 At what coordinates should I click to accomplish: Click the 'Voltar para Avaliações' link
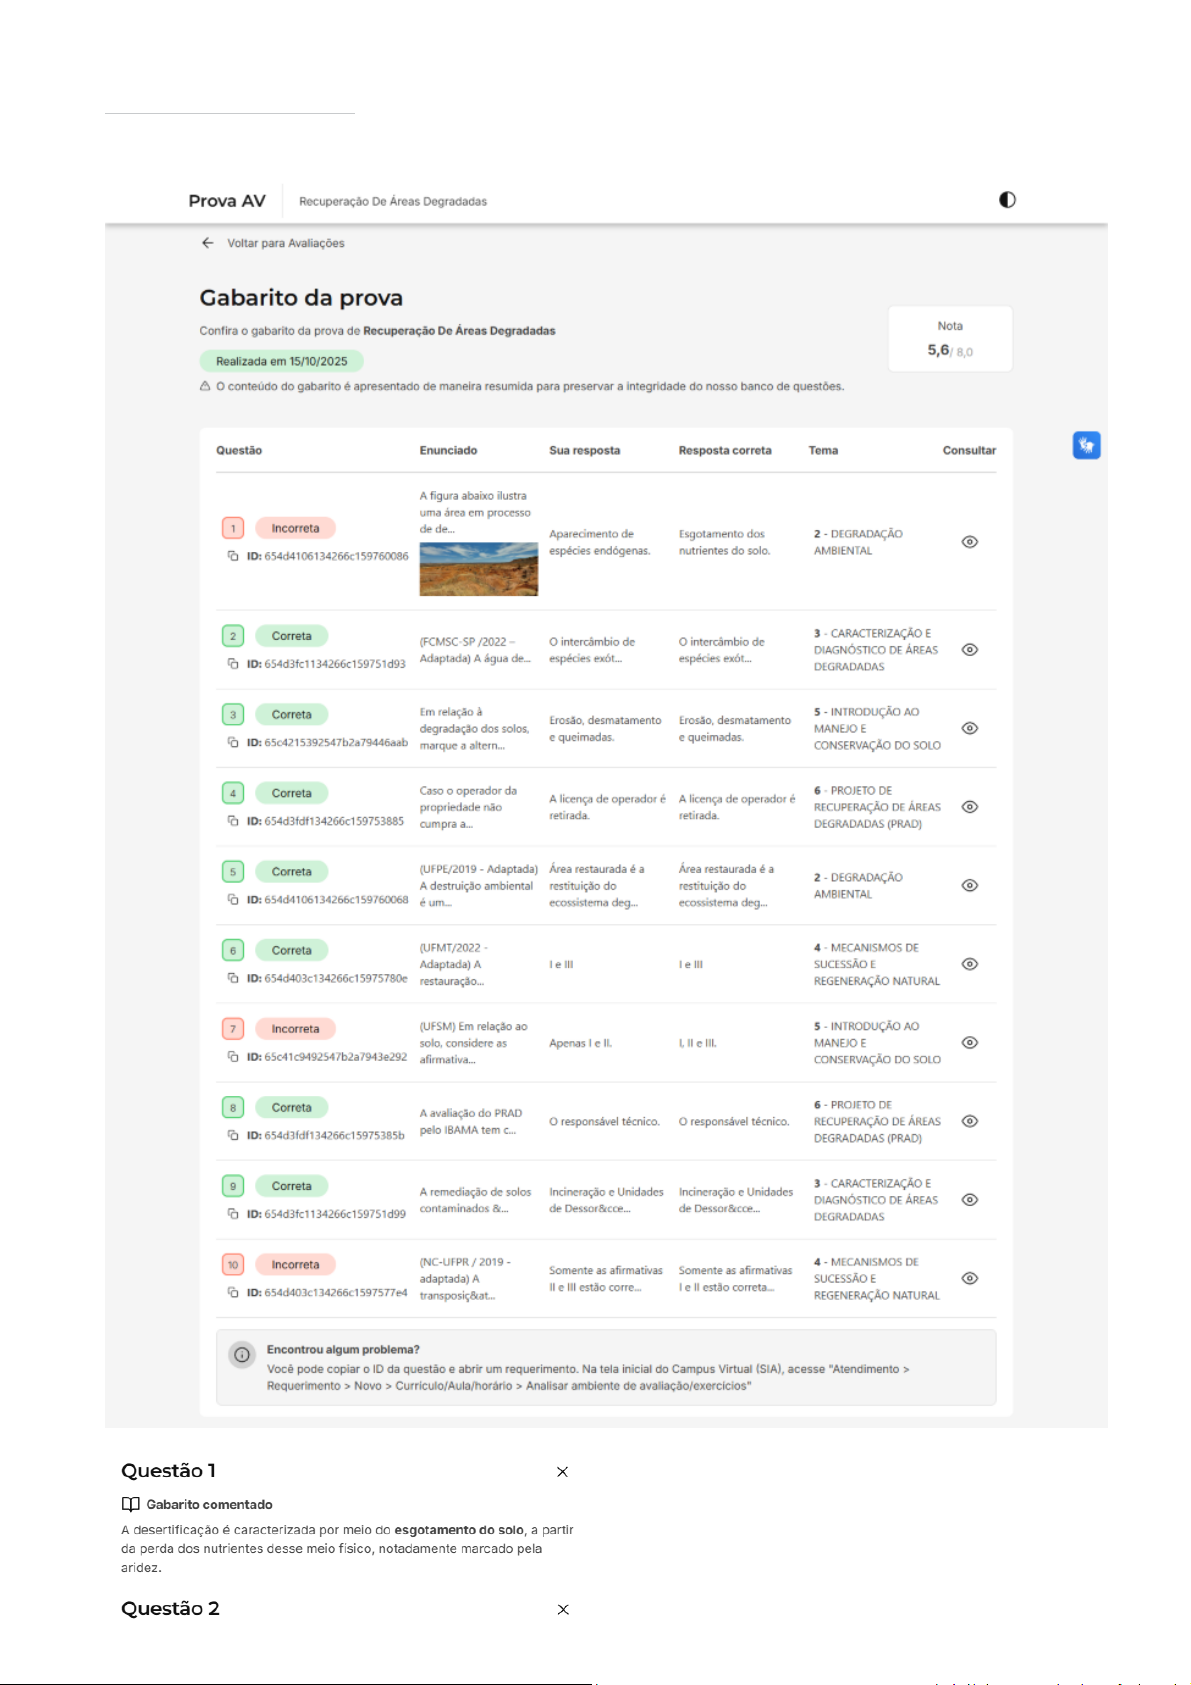[285, 243]
